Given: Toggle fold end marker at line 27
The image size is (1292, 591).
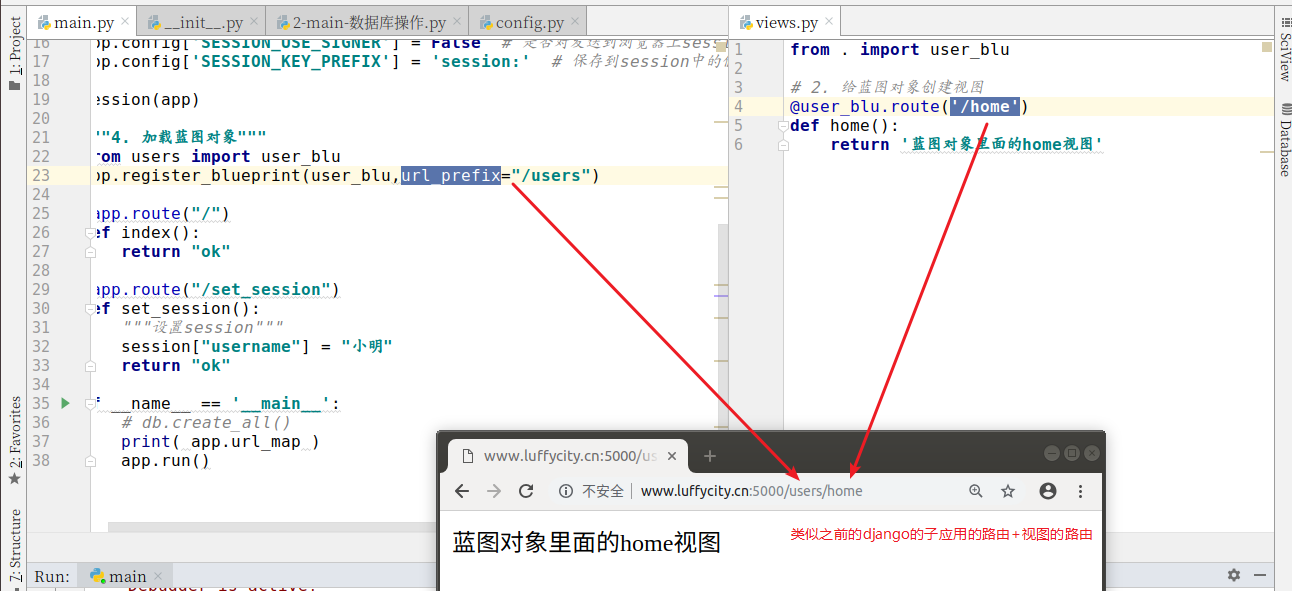Looking at the screenshot, I should (90, 252).
